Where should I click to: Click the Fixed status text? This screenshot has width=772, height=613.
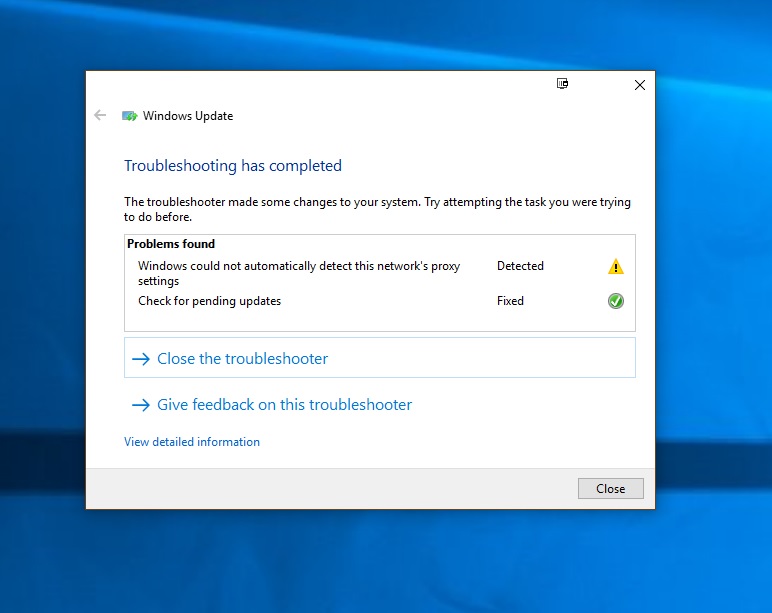pos(510,301)
